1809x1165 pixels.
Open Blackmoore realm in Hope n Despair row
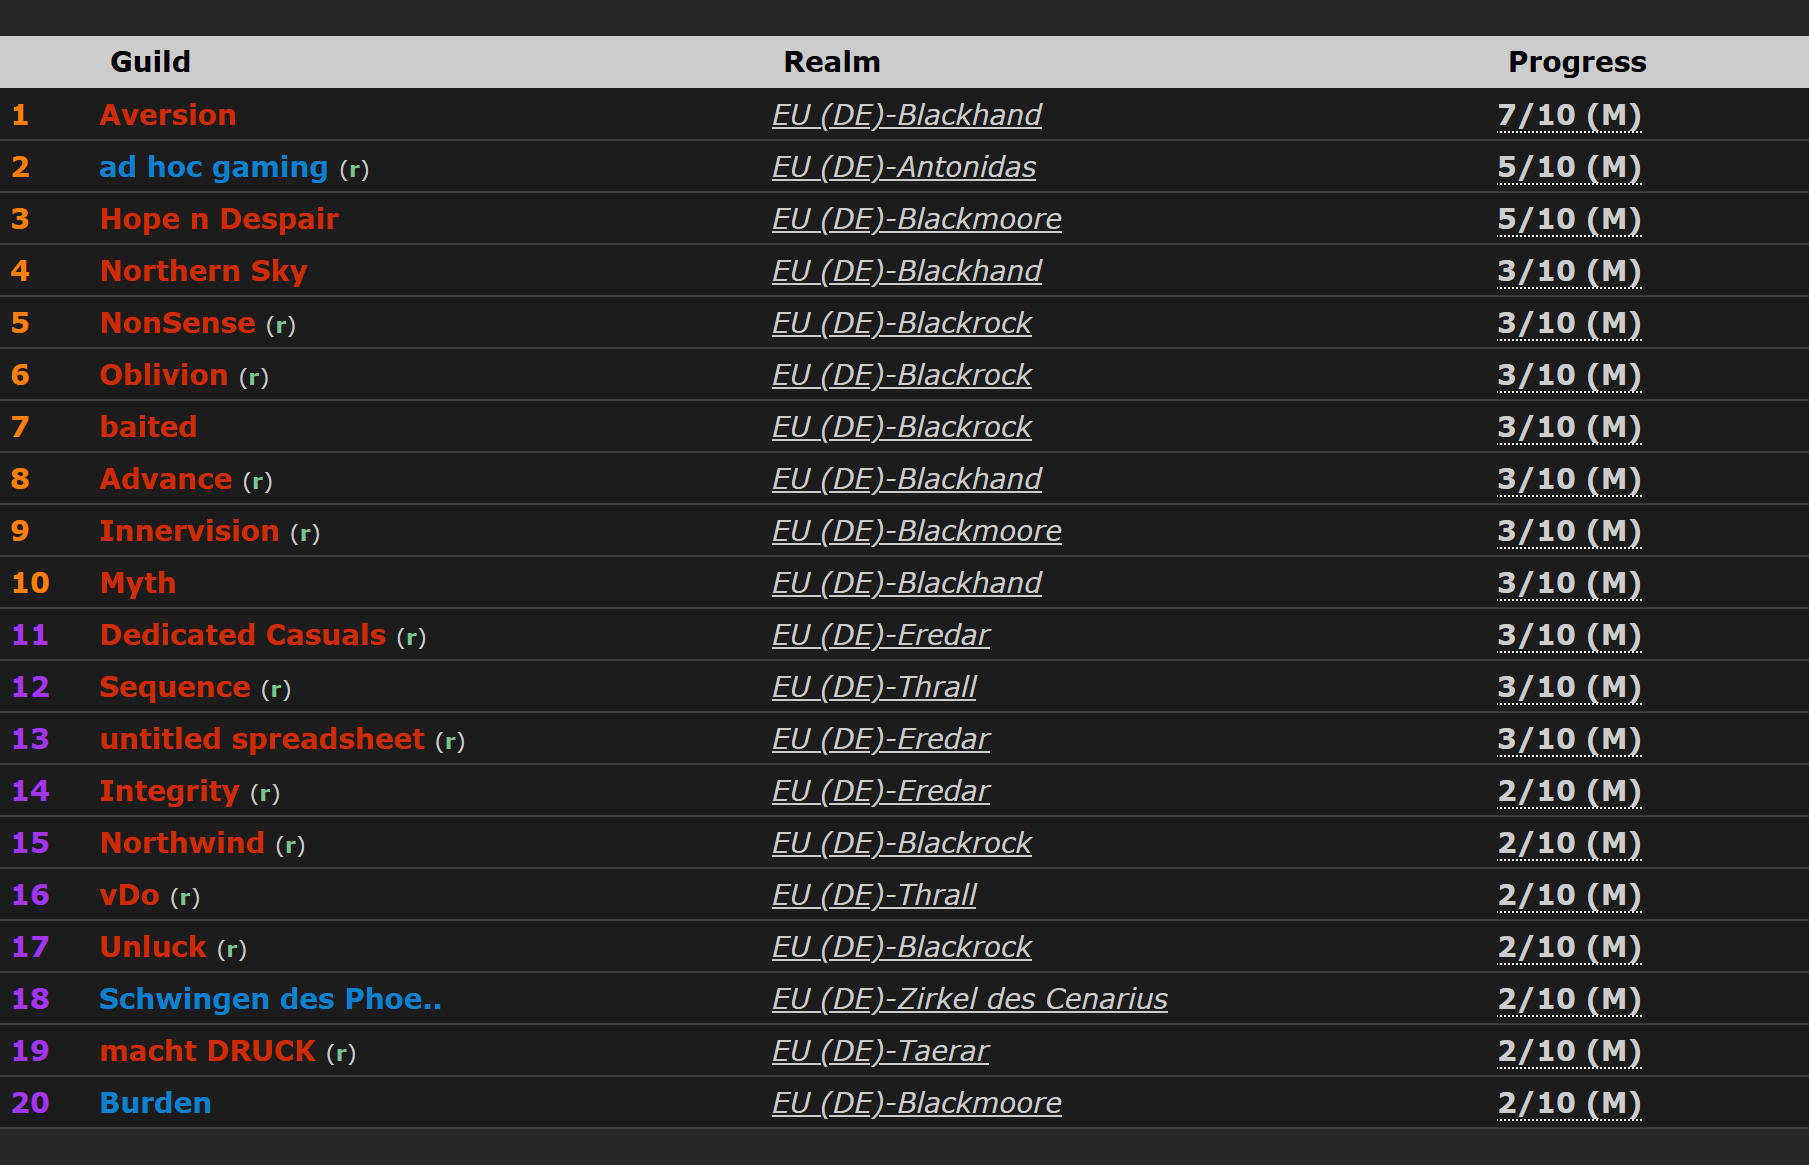pyautogui.click(x=917, y=219)
